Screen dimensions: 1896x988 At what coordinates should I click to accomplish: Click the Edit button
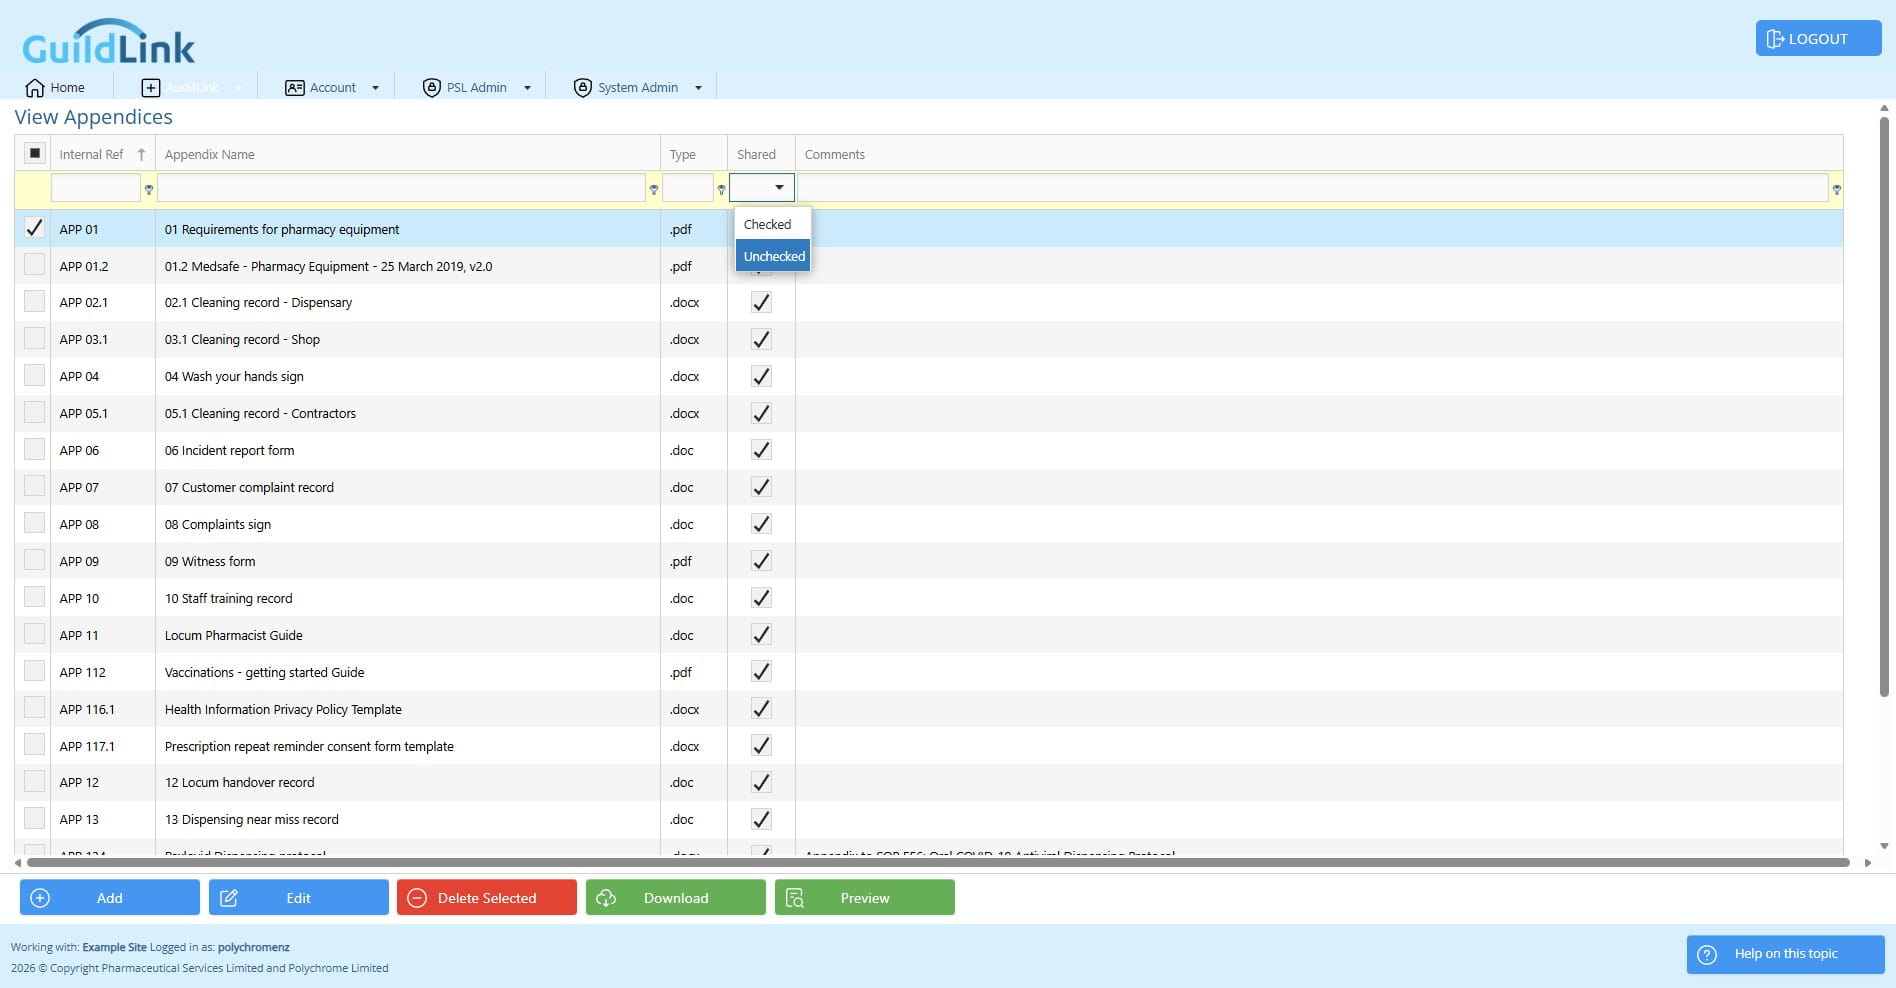click(x=299, y=897)
